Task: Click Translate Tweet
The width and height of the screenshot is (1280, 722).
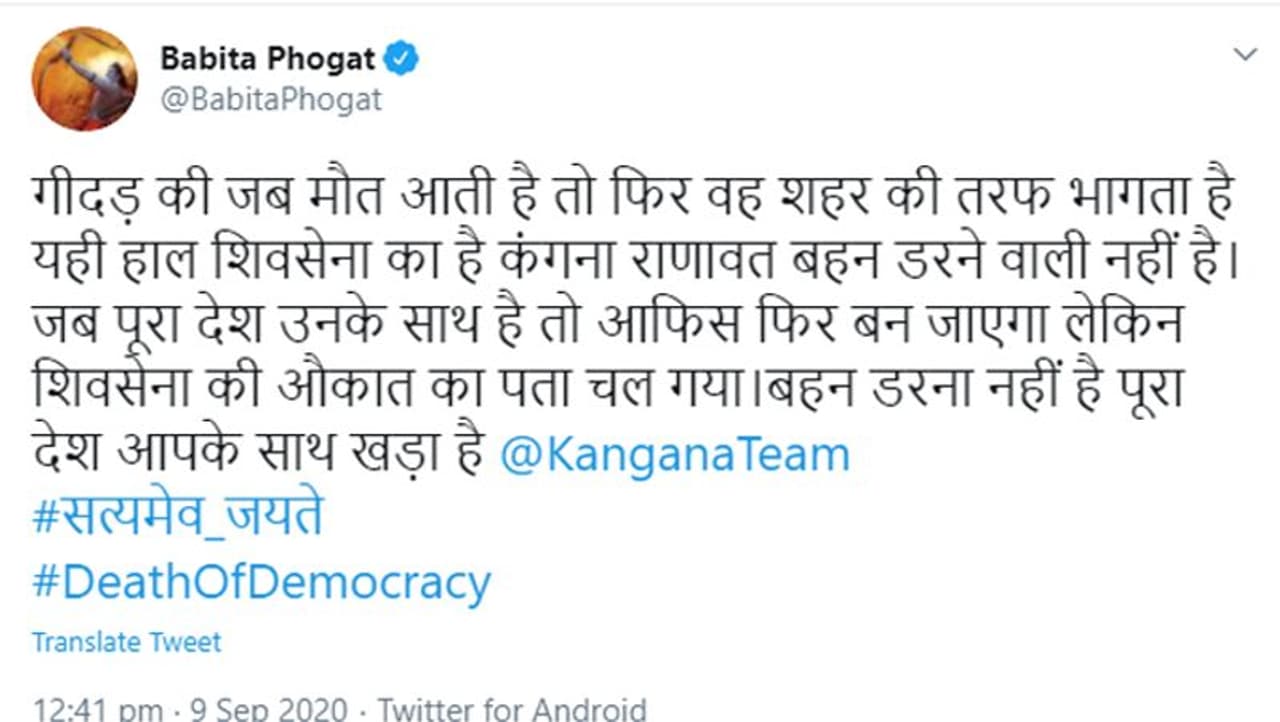Action: (x=127, y=642)
